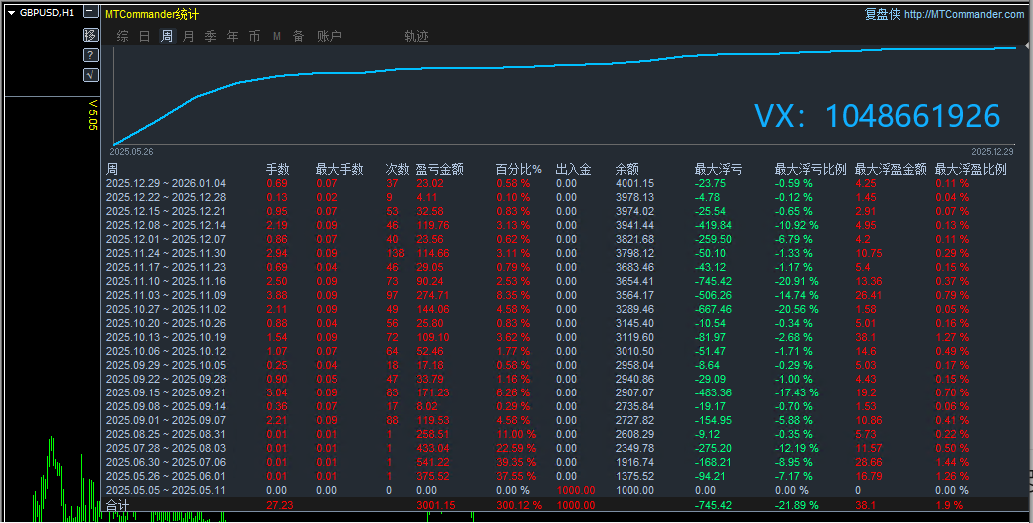Expand the GBPUSD,H1 dropdown triangle
The height and width of the screenshot is (523, 1033).
point(11,13)
